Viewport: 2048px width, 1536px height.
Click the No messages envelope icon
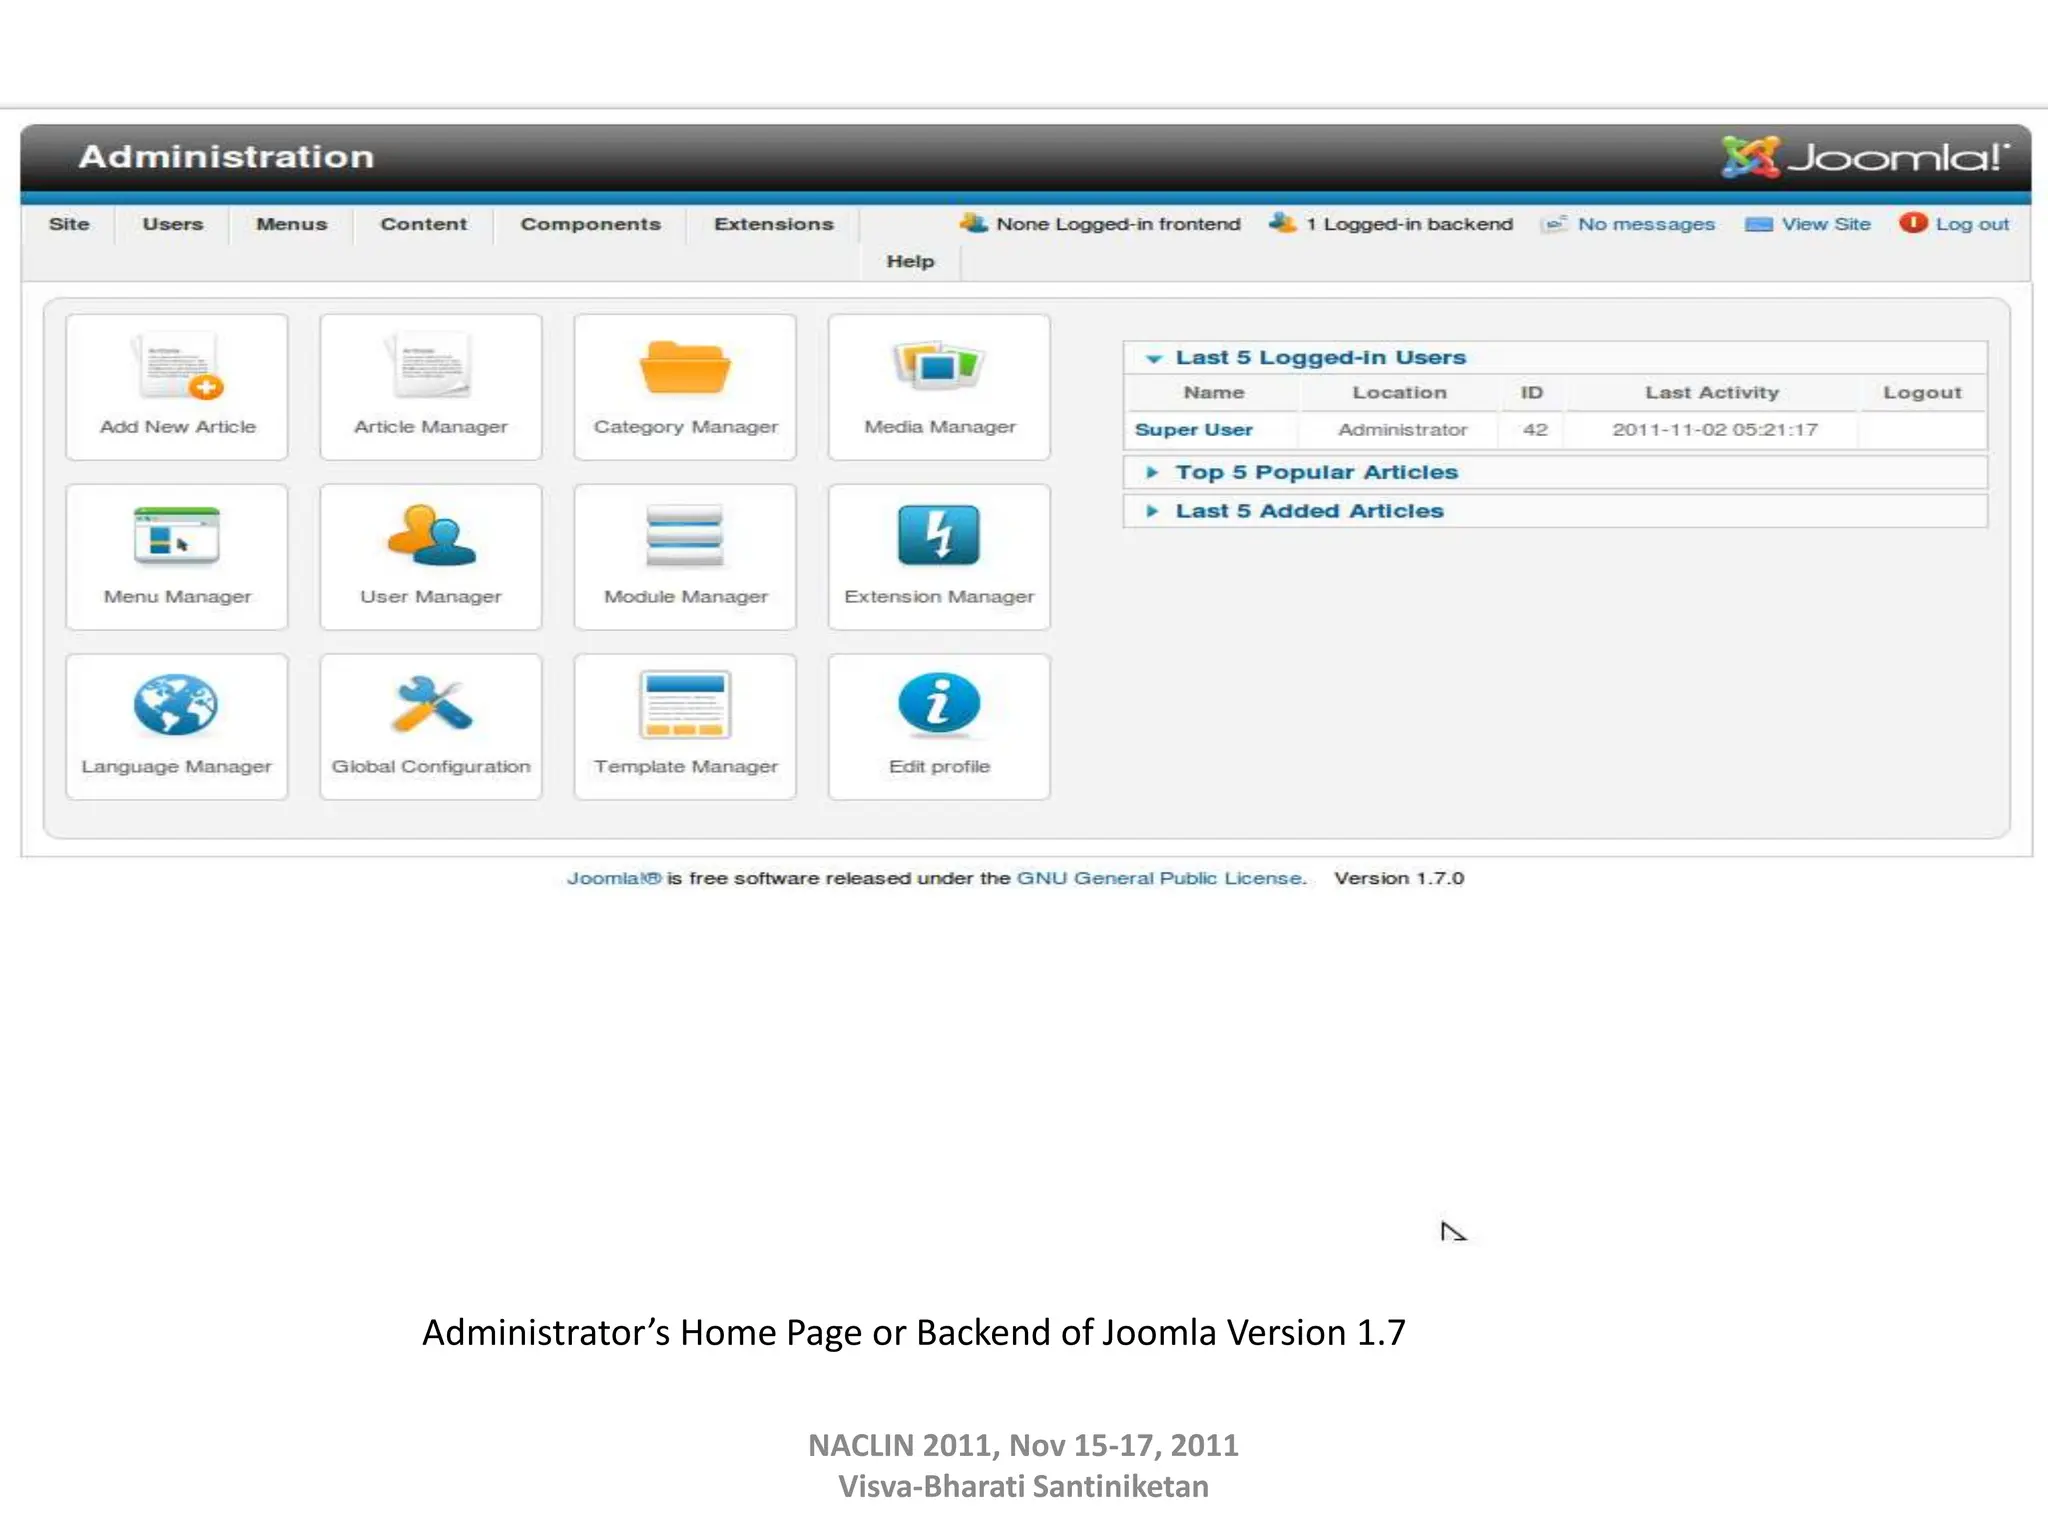click(x=1554, y=223)
